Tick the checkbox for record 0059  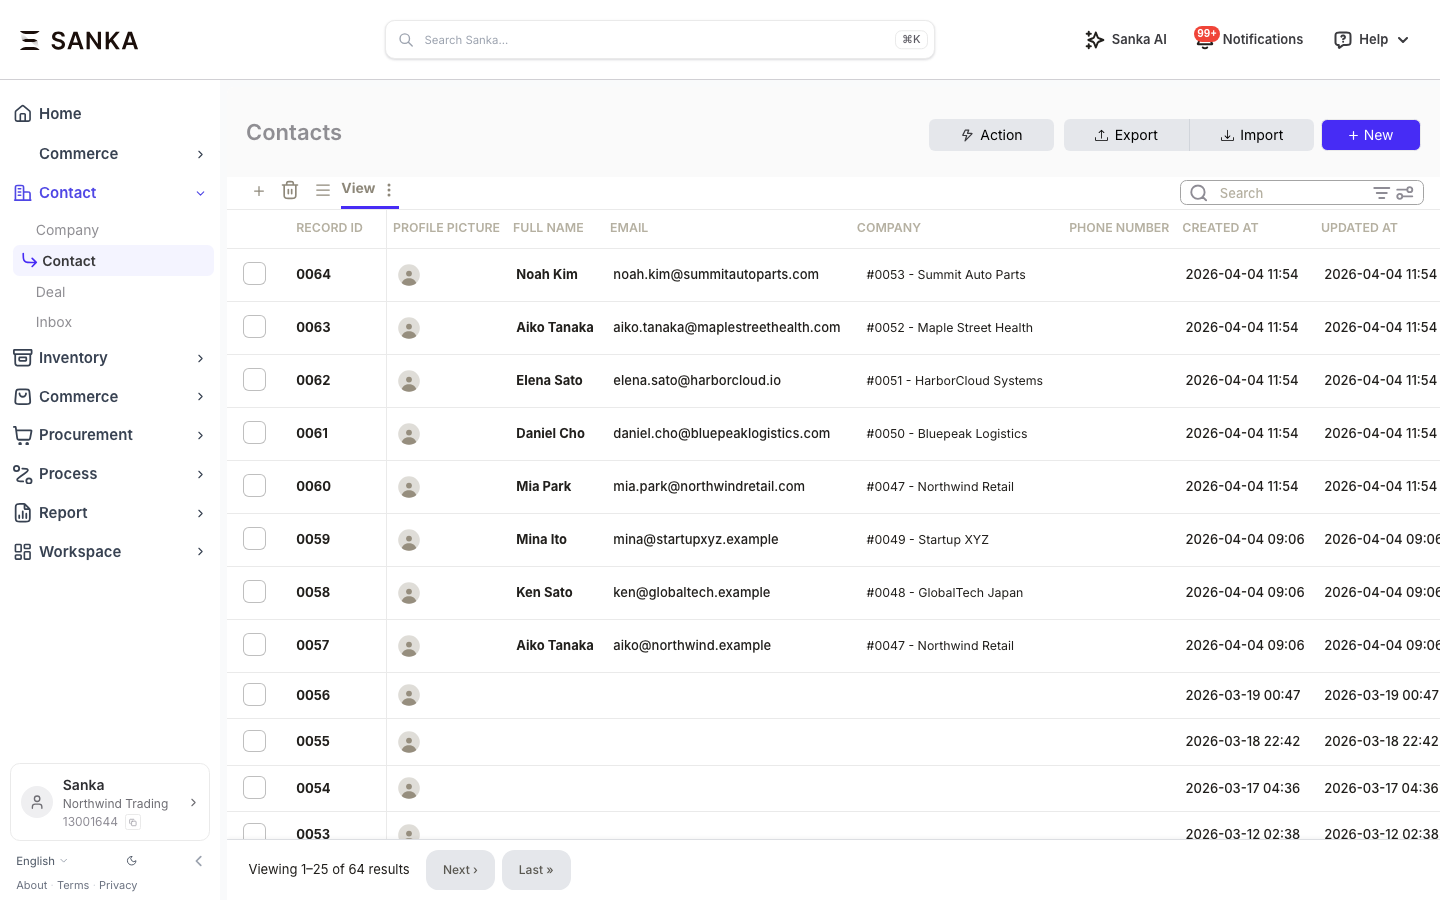coord(255,539)
